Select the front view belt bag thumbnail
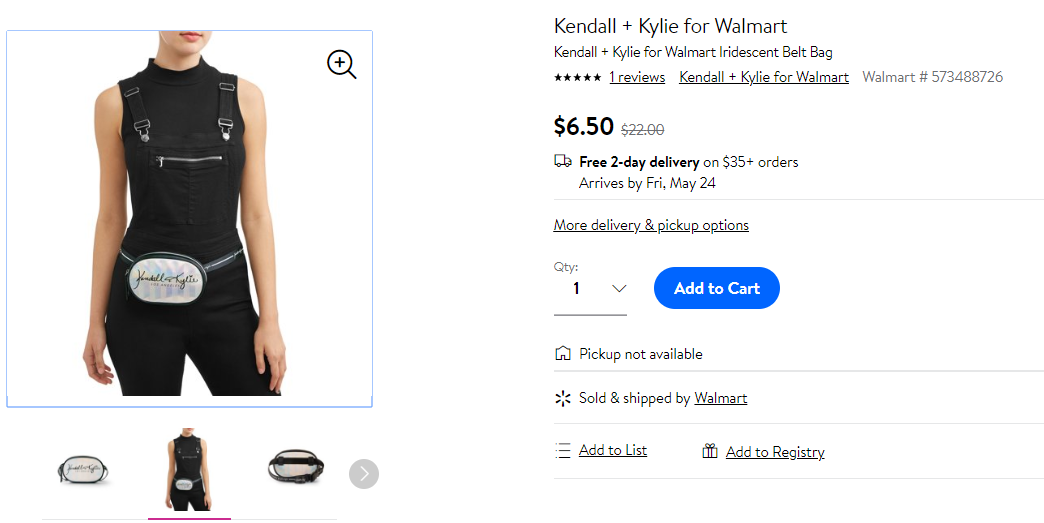 tap(83, 470)
